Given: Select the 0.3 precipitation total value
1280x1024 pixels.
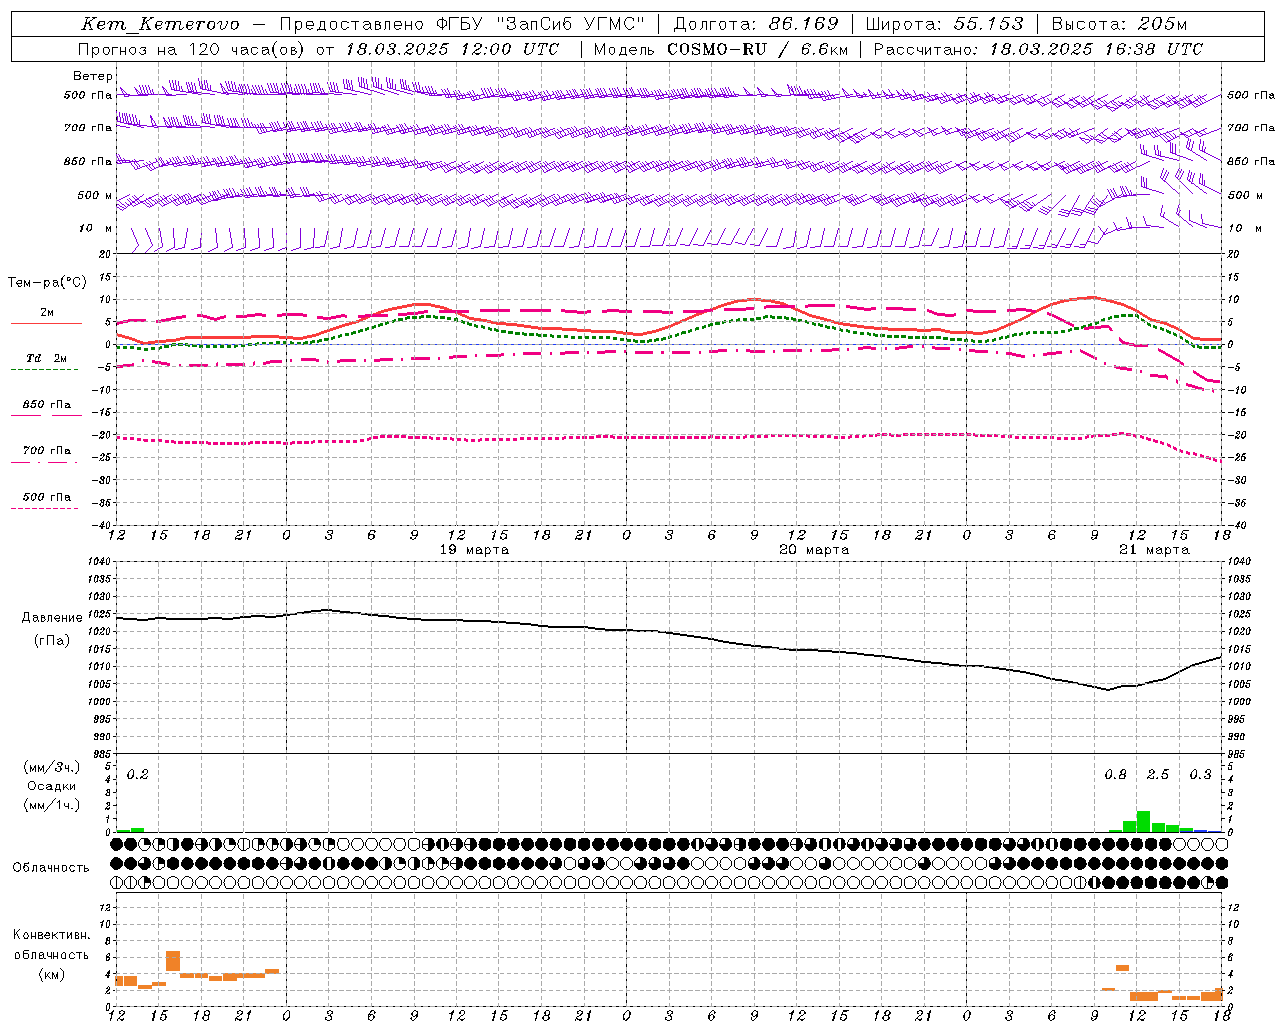Looking at the screenshot, I should click(1200, 774).
